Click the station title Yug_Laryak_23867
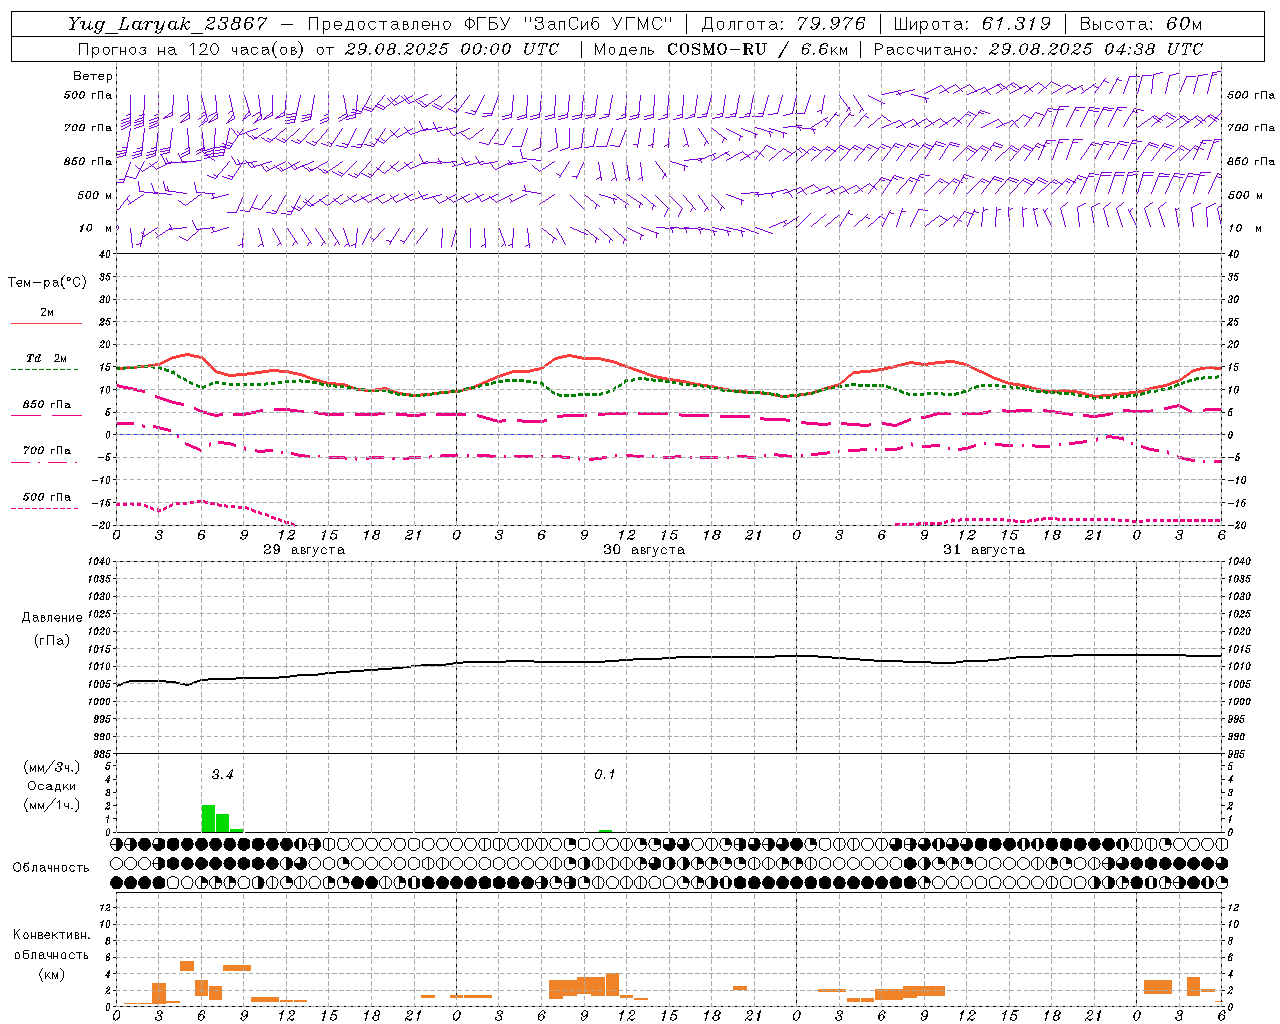Screen dimensions: 1280x1024 pos(168,24)
